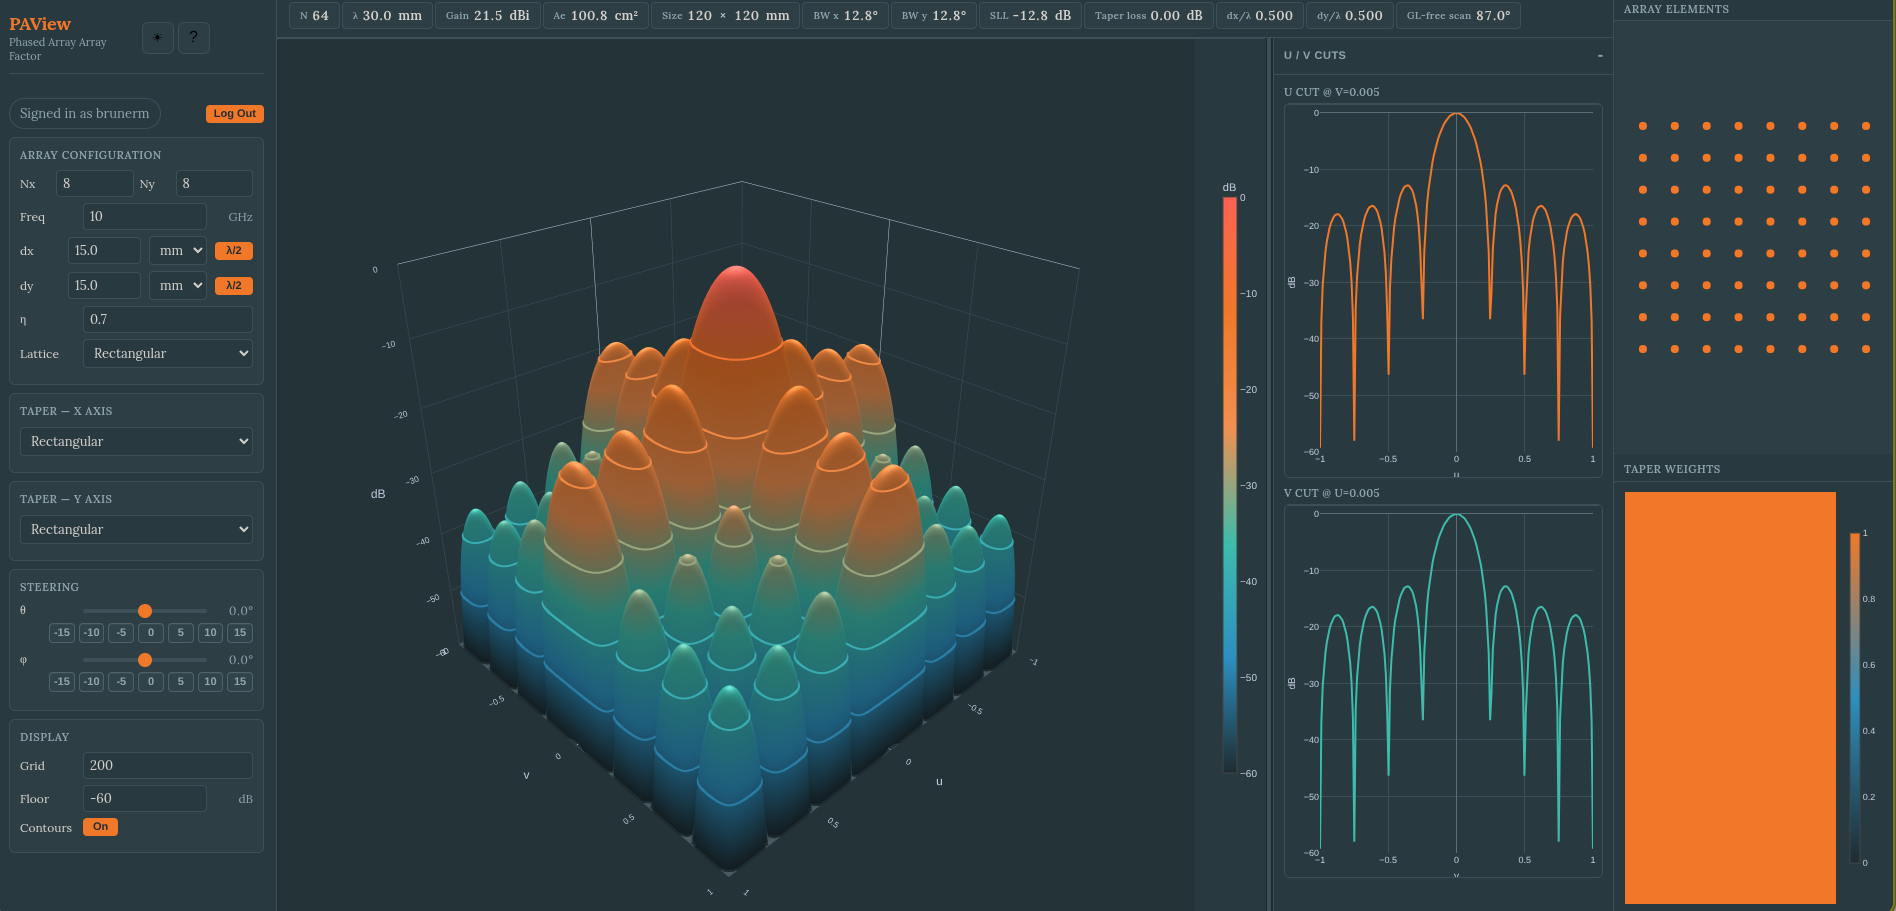
Task: Click the θ steering slider handle
Action: pyautogui.click(x=145, y=611)
